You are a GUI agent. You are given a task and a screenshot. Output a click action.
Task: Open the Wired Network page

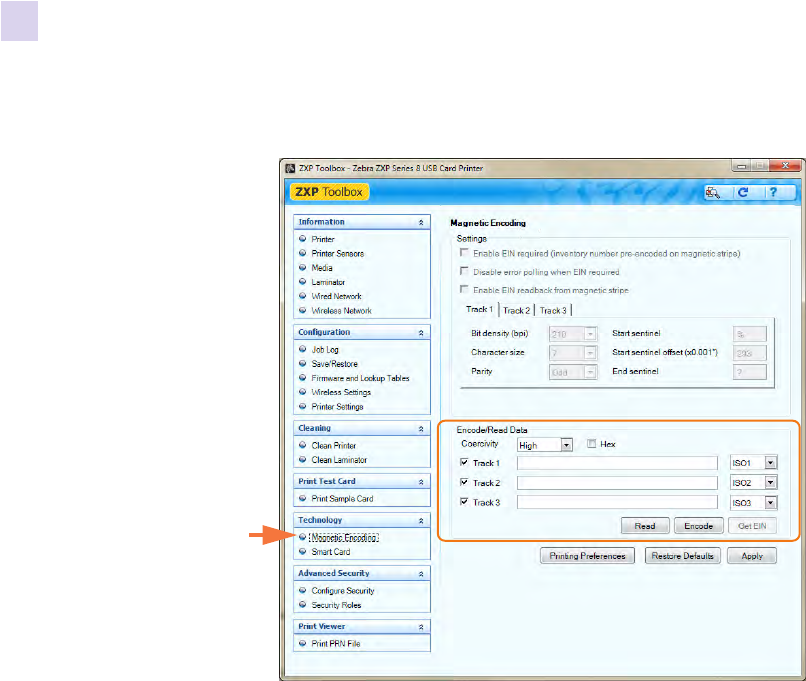tap(336, 296)
